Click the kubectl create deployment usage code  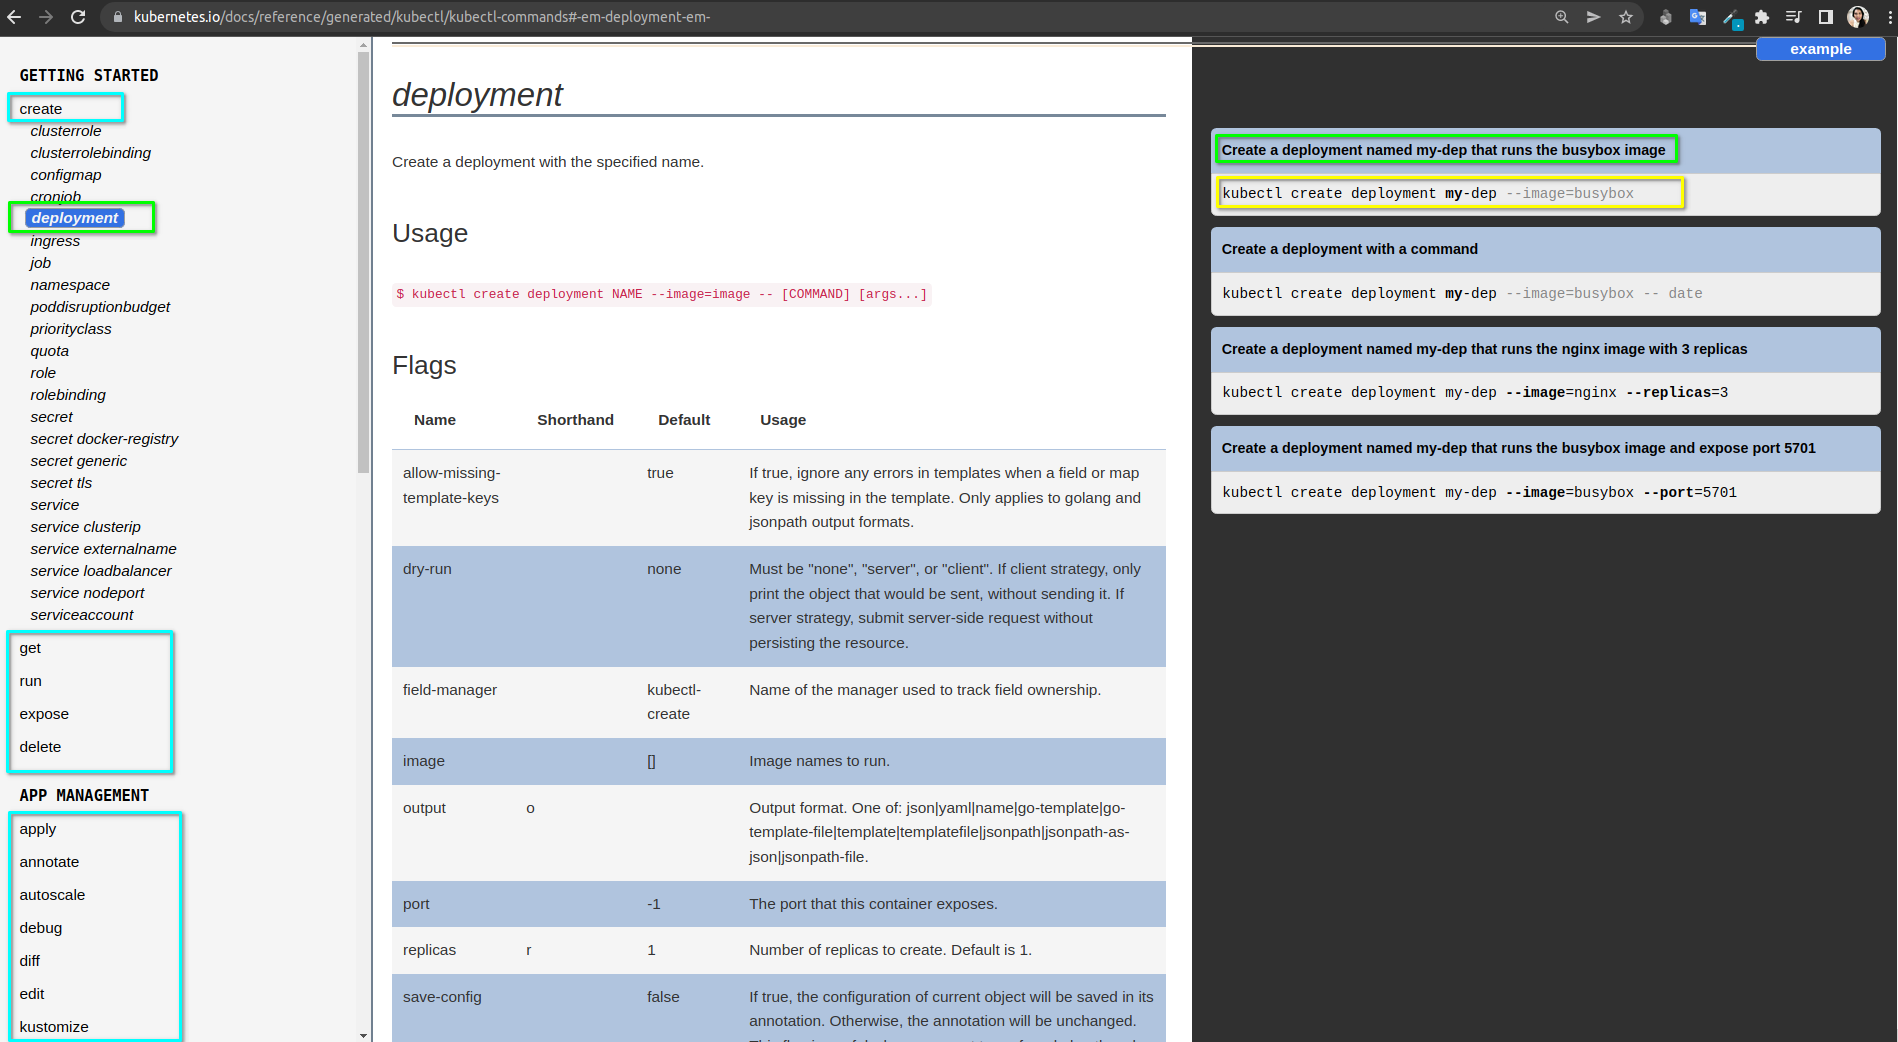[x=661, y=294]
